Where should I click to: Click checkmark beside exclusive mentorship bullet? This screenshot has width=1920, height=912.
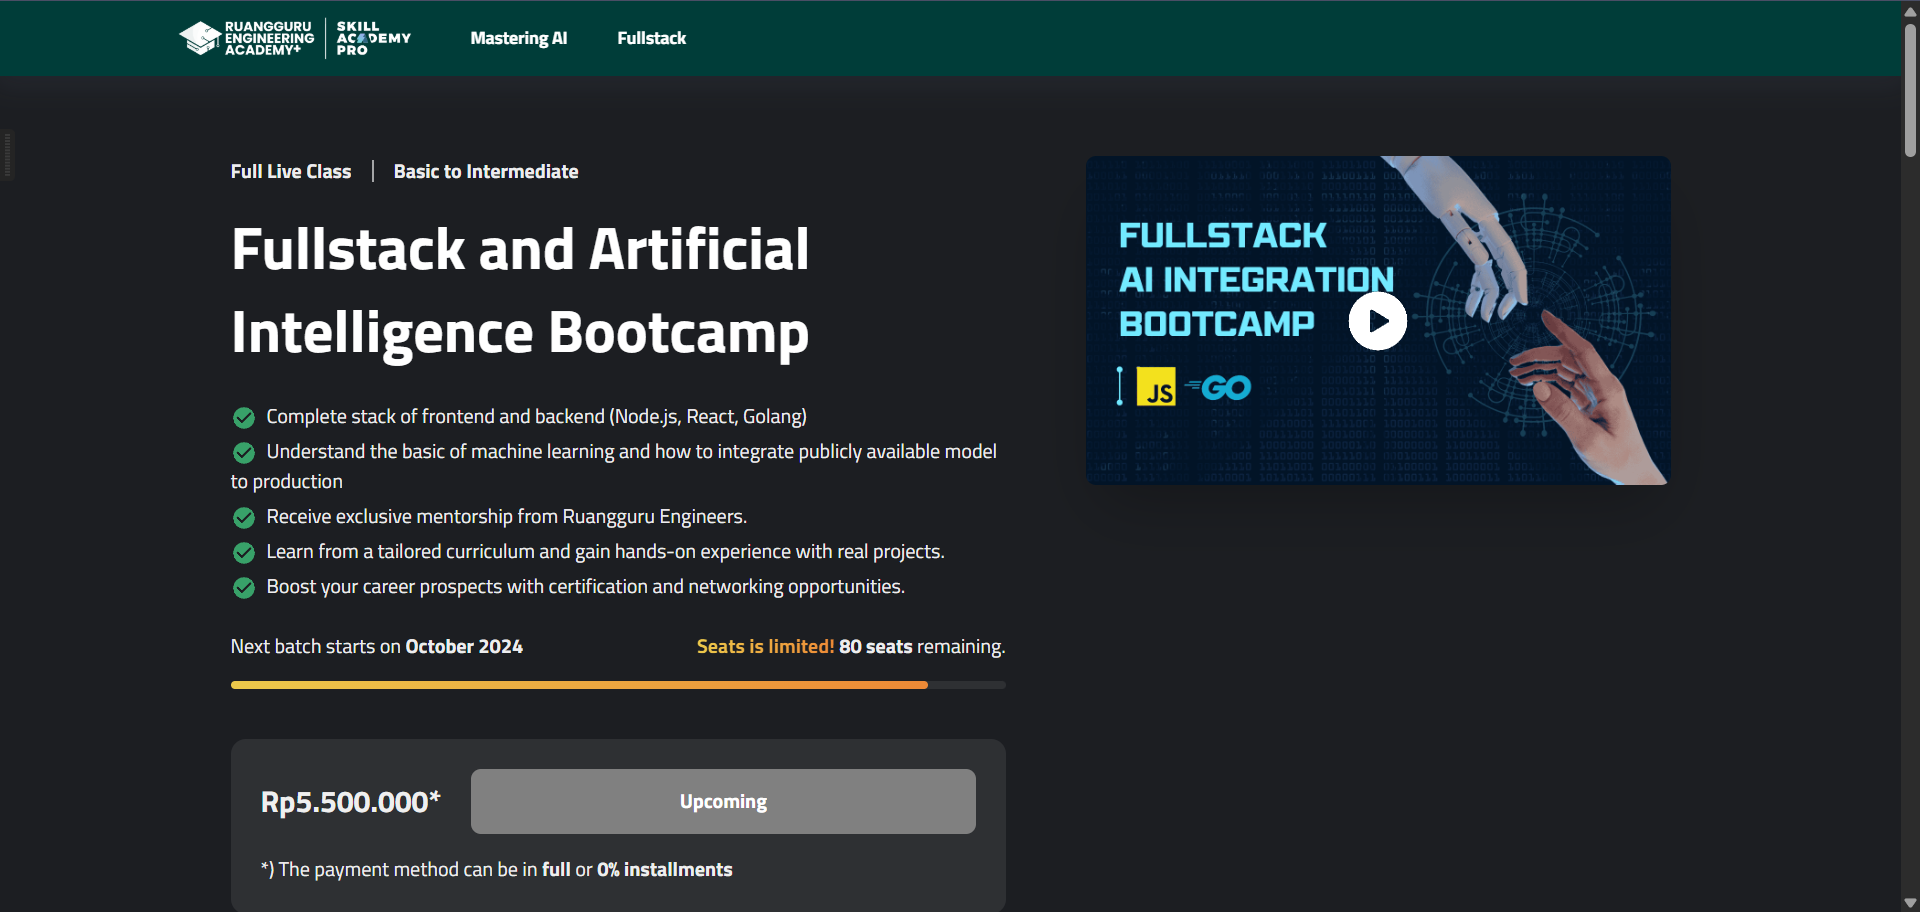point(244,517)
